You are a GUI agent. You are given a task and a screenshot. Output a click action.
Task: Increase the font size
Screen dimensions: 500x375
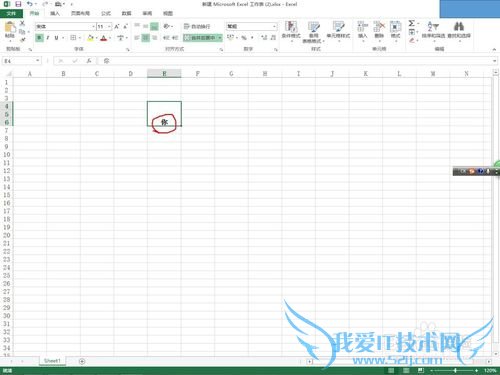117,27
